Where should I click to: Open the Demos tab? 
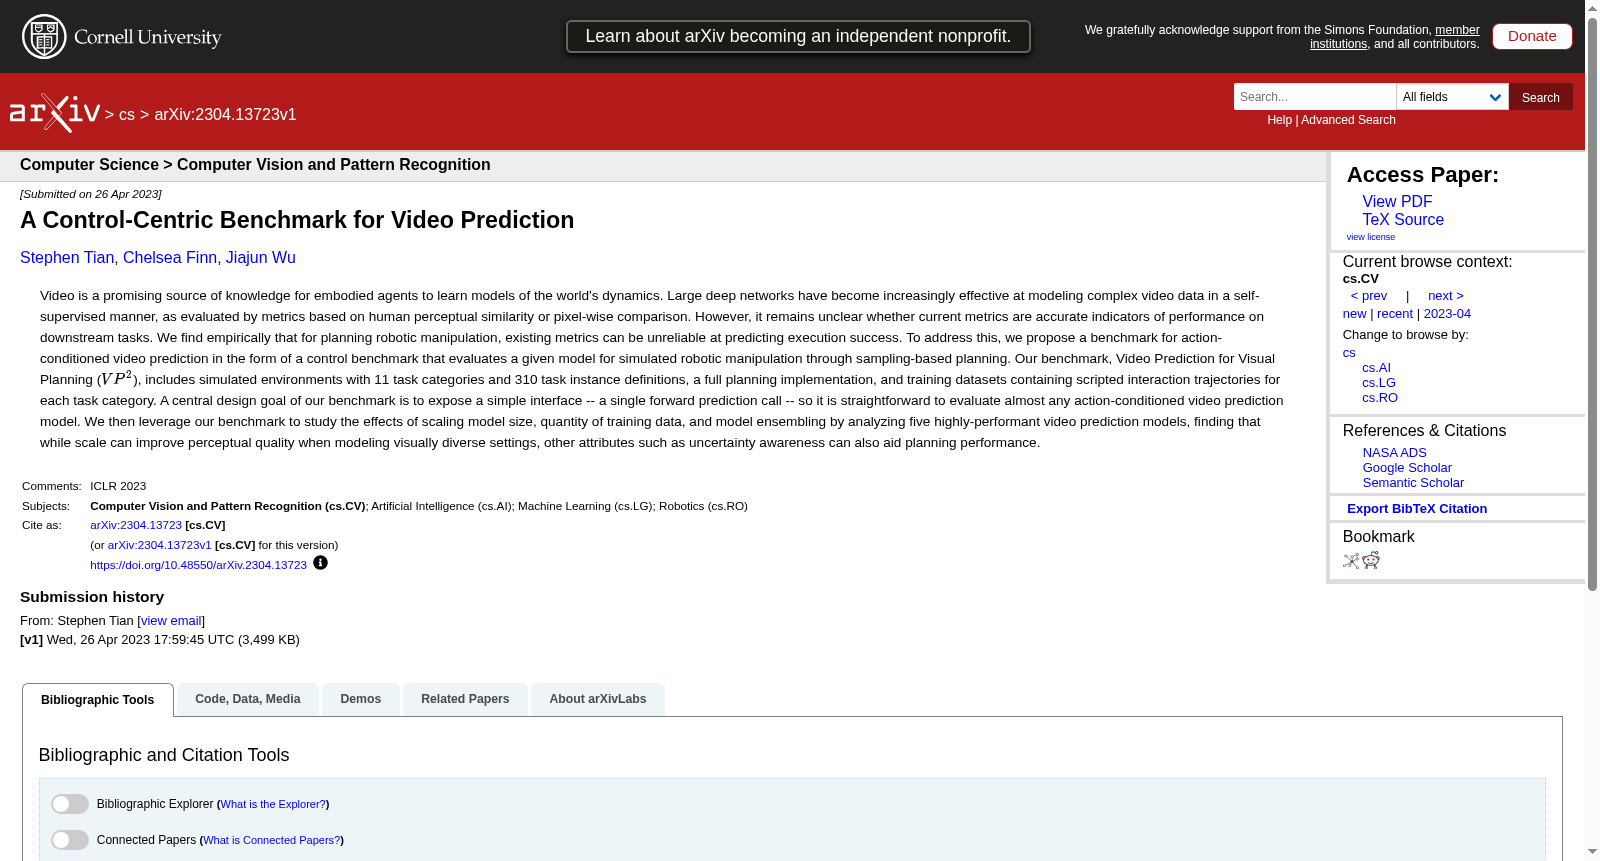(x=361, y=699)
